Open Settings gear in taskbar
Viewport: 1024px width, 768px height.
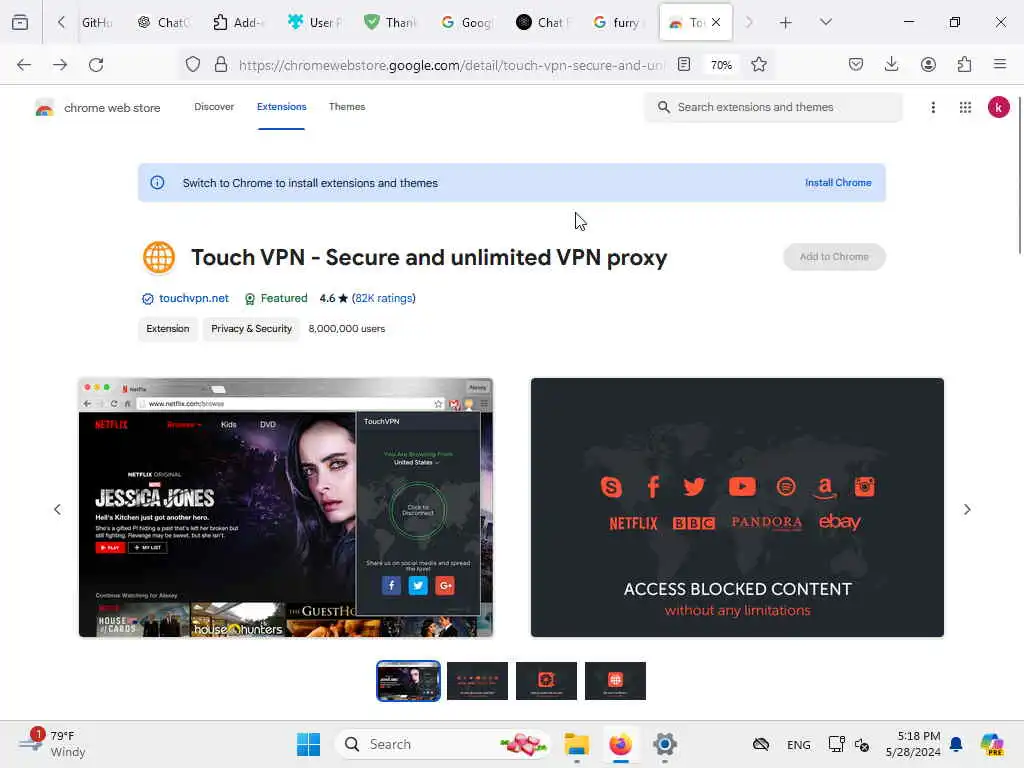pyautogui.click(x=664, y=744)
